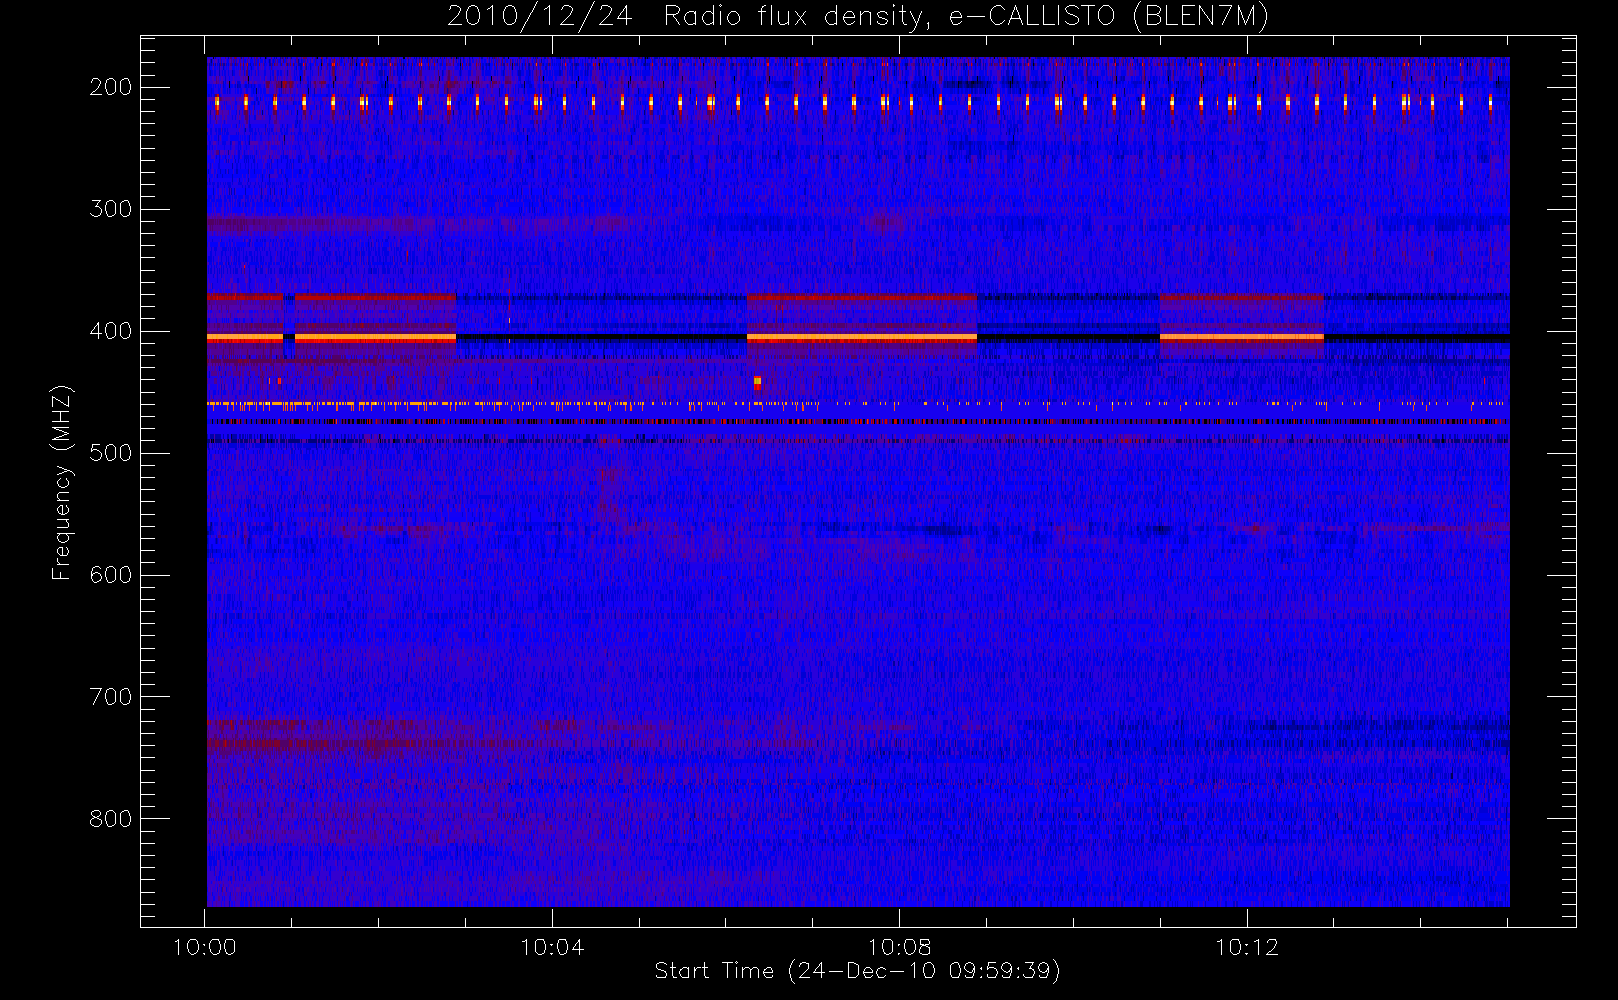Click the 10:04 time tick label
This screenshot has height=1000, width=1618.
coord(552,947)
